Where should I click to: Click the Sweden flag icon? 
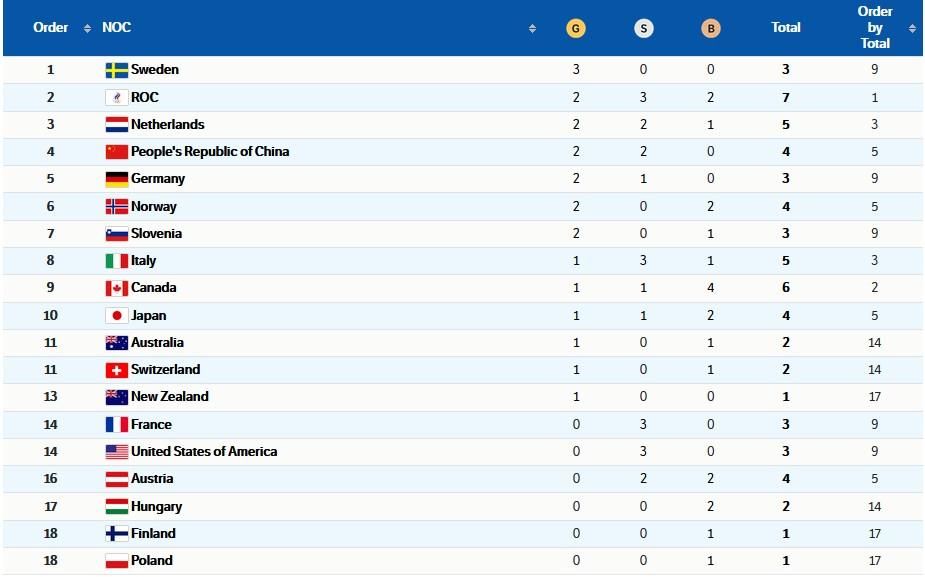click(x=116, y=70)
